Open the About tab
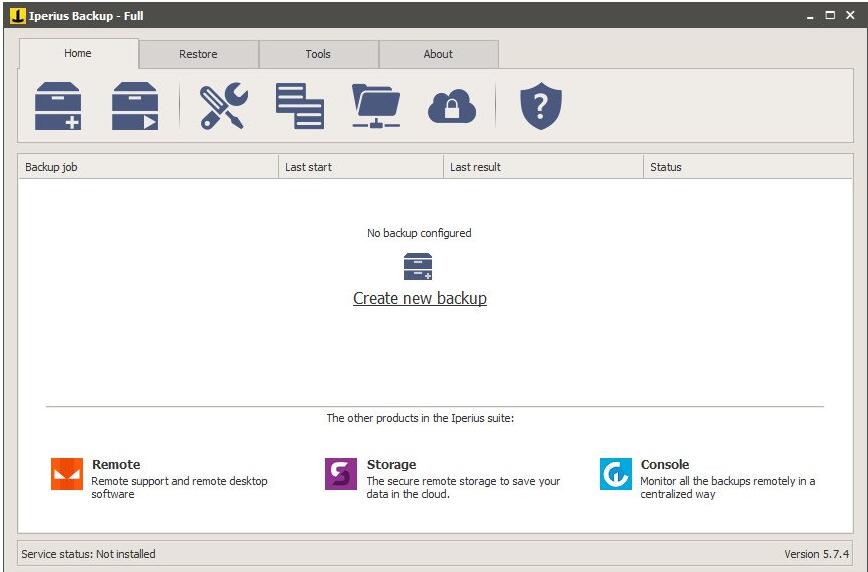The image size is (868, 572). tap(438, 54)
